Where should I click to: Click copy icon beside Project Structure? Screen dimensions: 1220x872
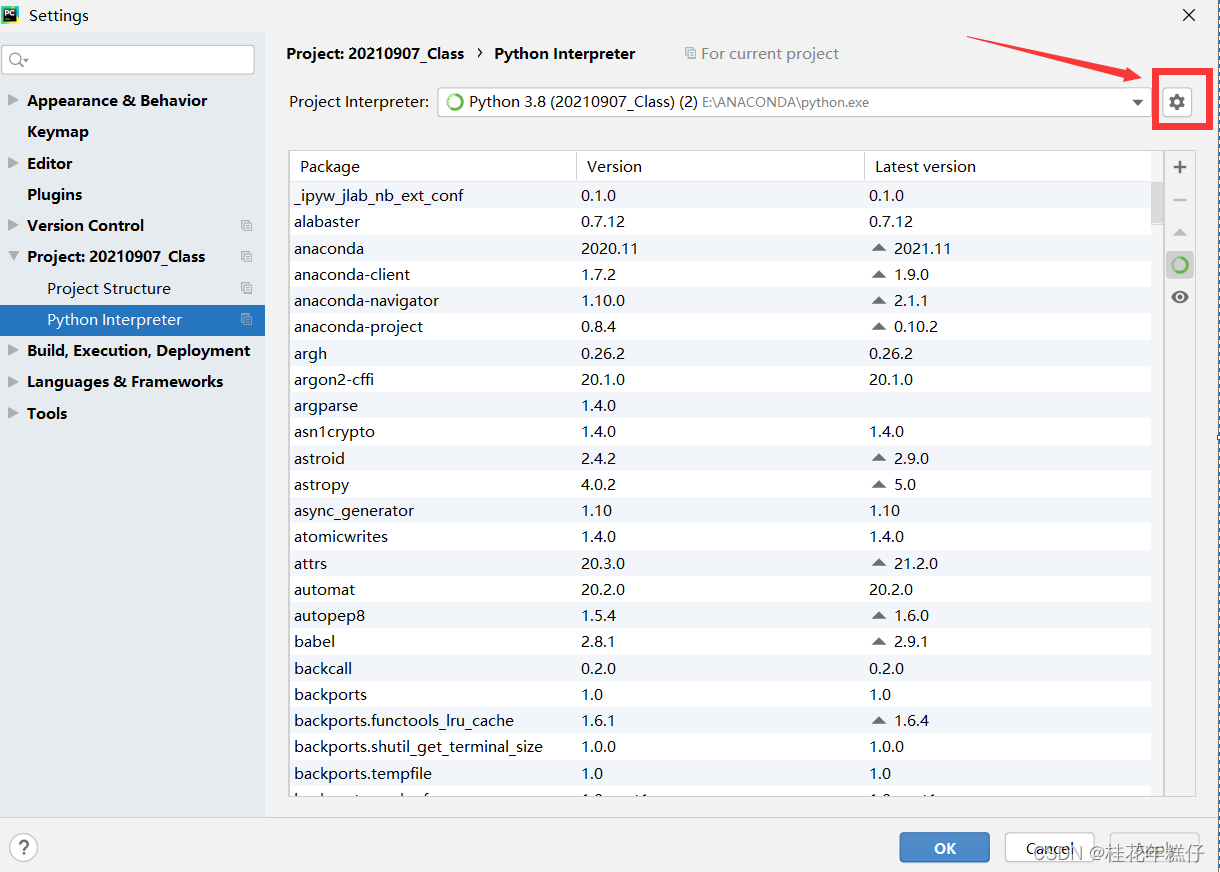(246, 288)
